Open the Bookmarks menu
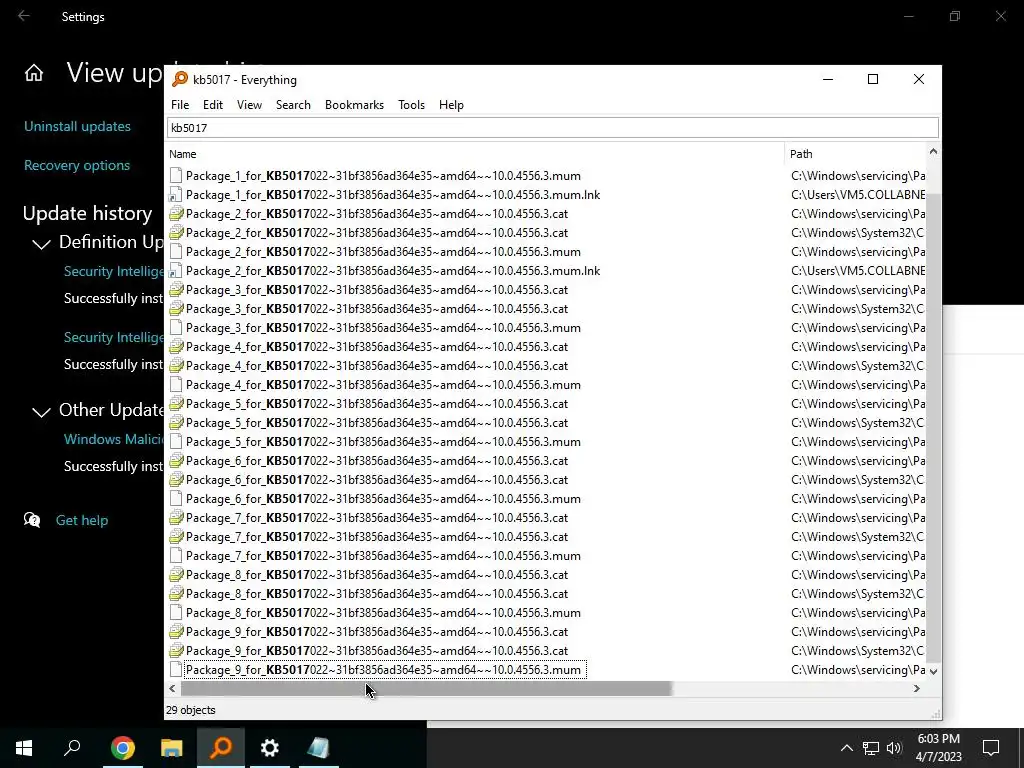This screenshot has width=1024, height=768. [354, 104]
